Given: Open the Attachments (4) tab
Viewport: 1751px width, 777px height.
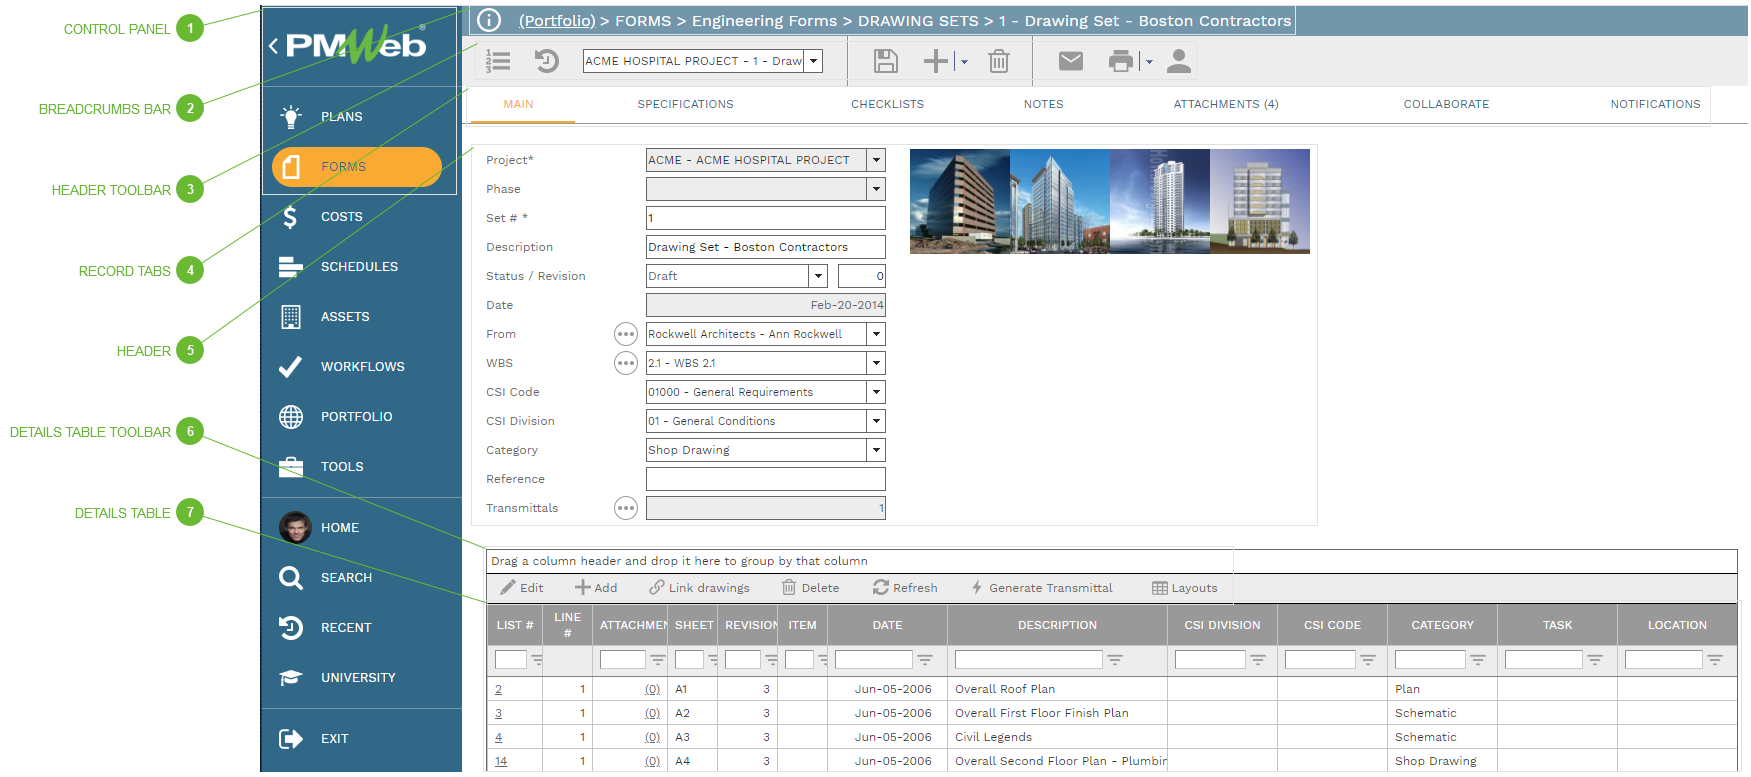Looking at the screenshot, I should point(1225,104).
